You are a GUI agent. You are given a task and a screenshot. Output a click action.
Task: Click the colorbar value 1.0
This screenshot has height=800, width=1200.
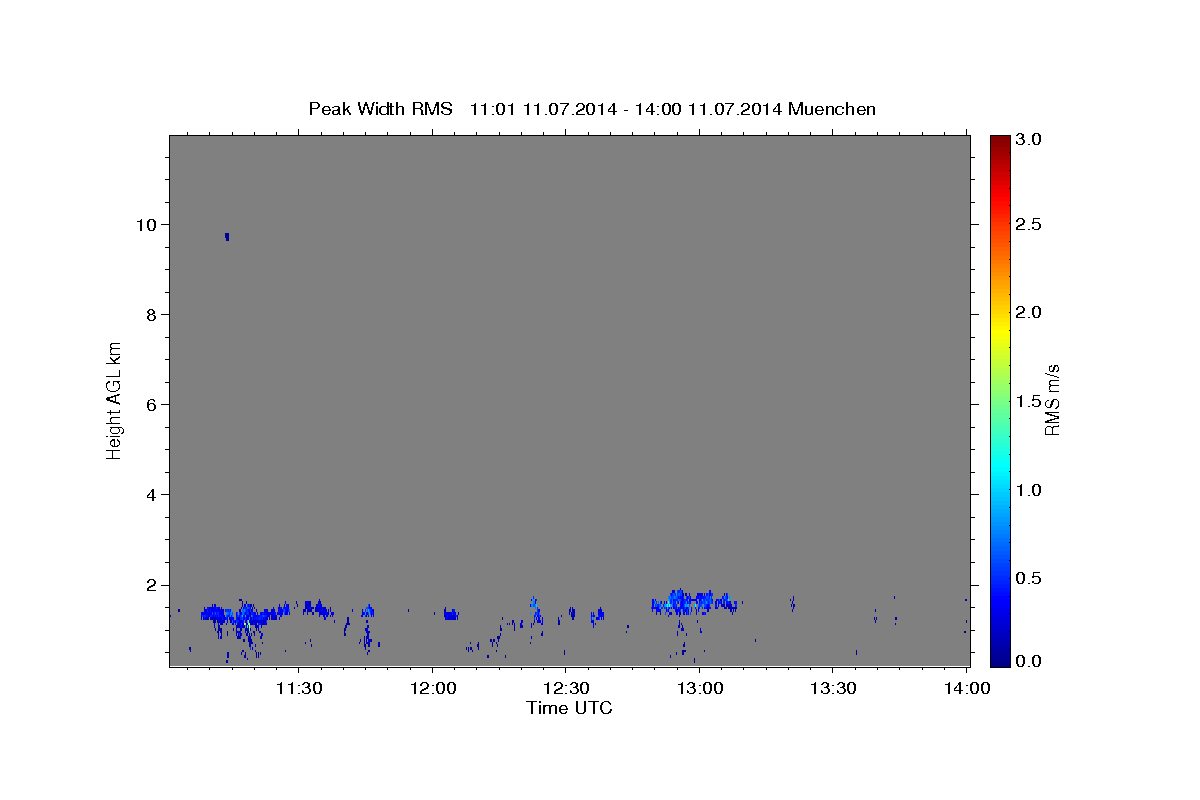[1029, 490]
